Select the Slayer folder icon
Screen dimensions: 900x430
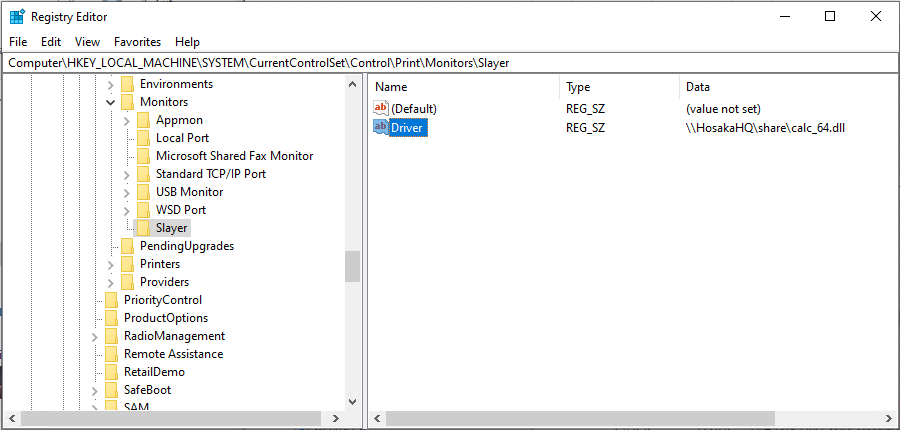(143, 228)
